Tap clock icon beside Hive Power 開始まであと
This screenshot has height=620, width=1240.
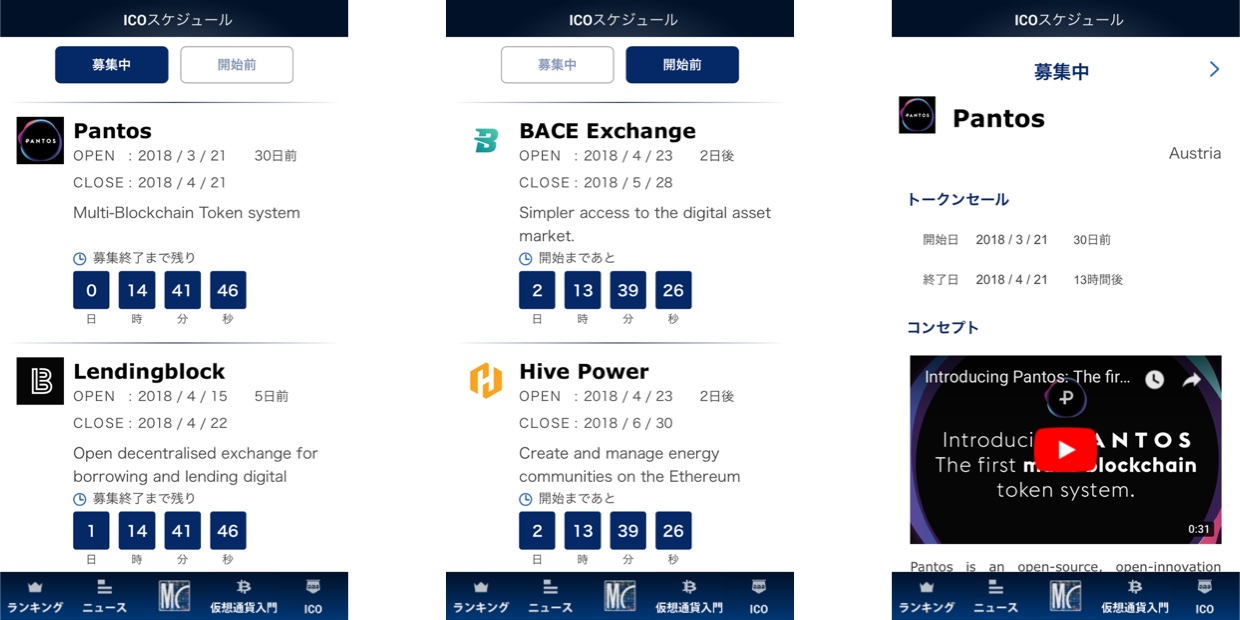pos(526,499)
